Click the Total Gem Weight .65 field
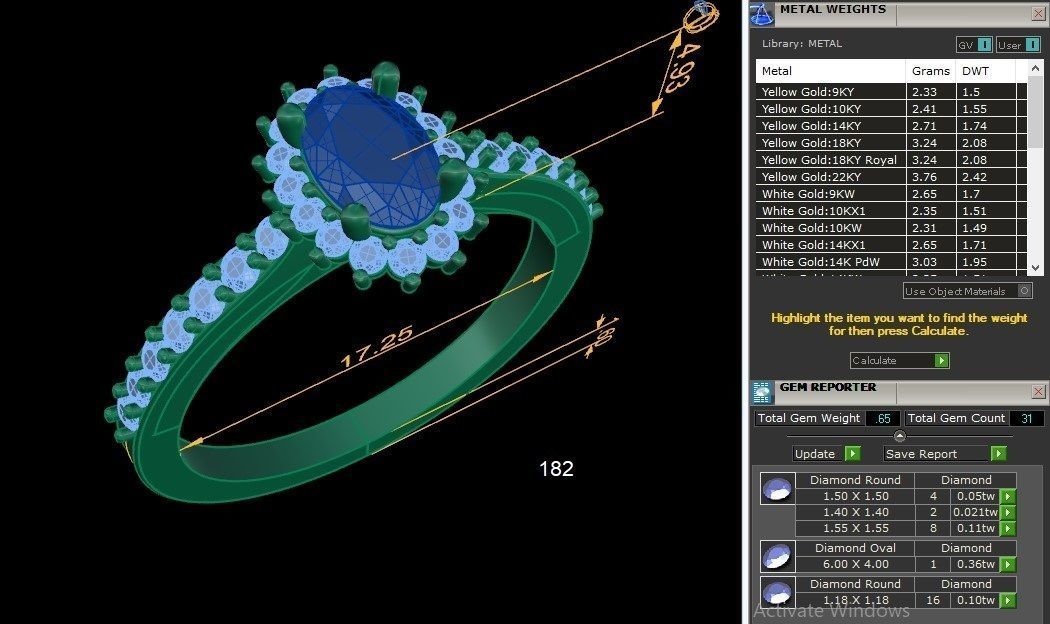 (x=883, y=418)
